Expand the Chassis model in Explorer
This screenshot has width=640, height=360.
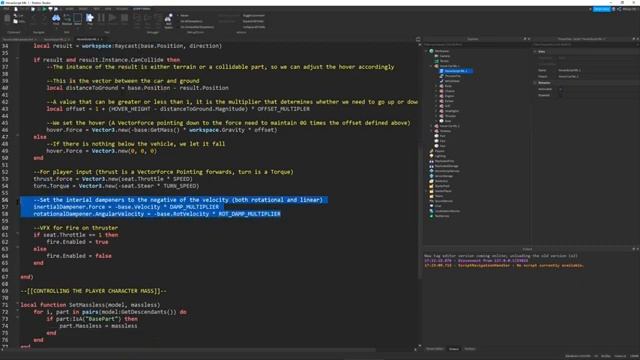tap(437, 91)
